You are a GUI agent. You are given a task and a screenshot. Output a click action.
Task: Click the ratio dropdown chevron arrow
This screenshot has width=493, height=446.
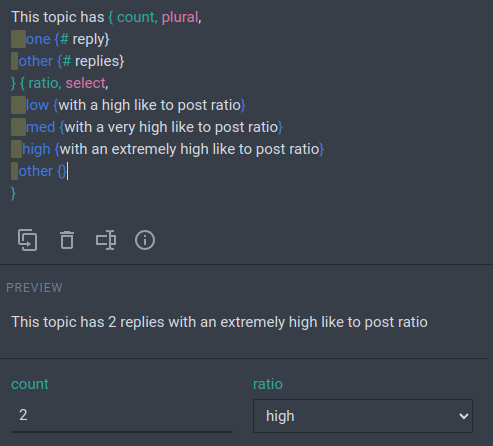463,416
